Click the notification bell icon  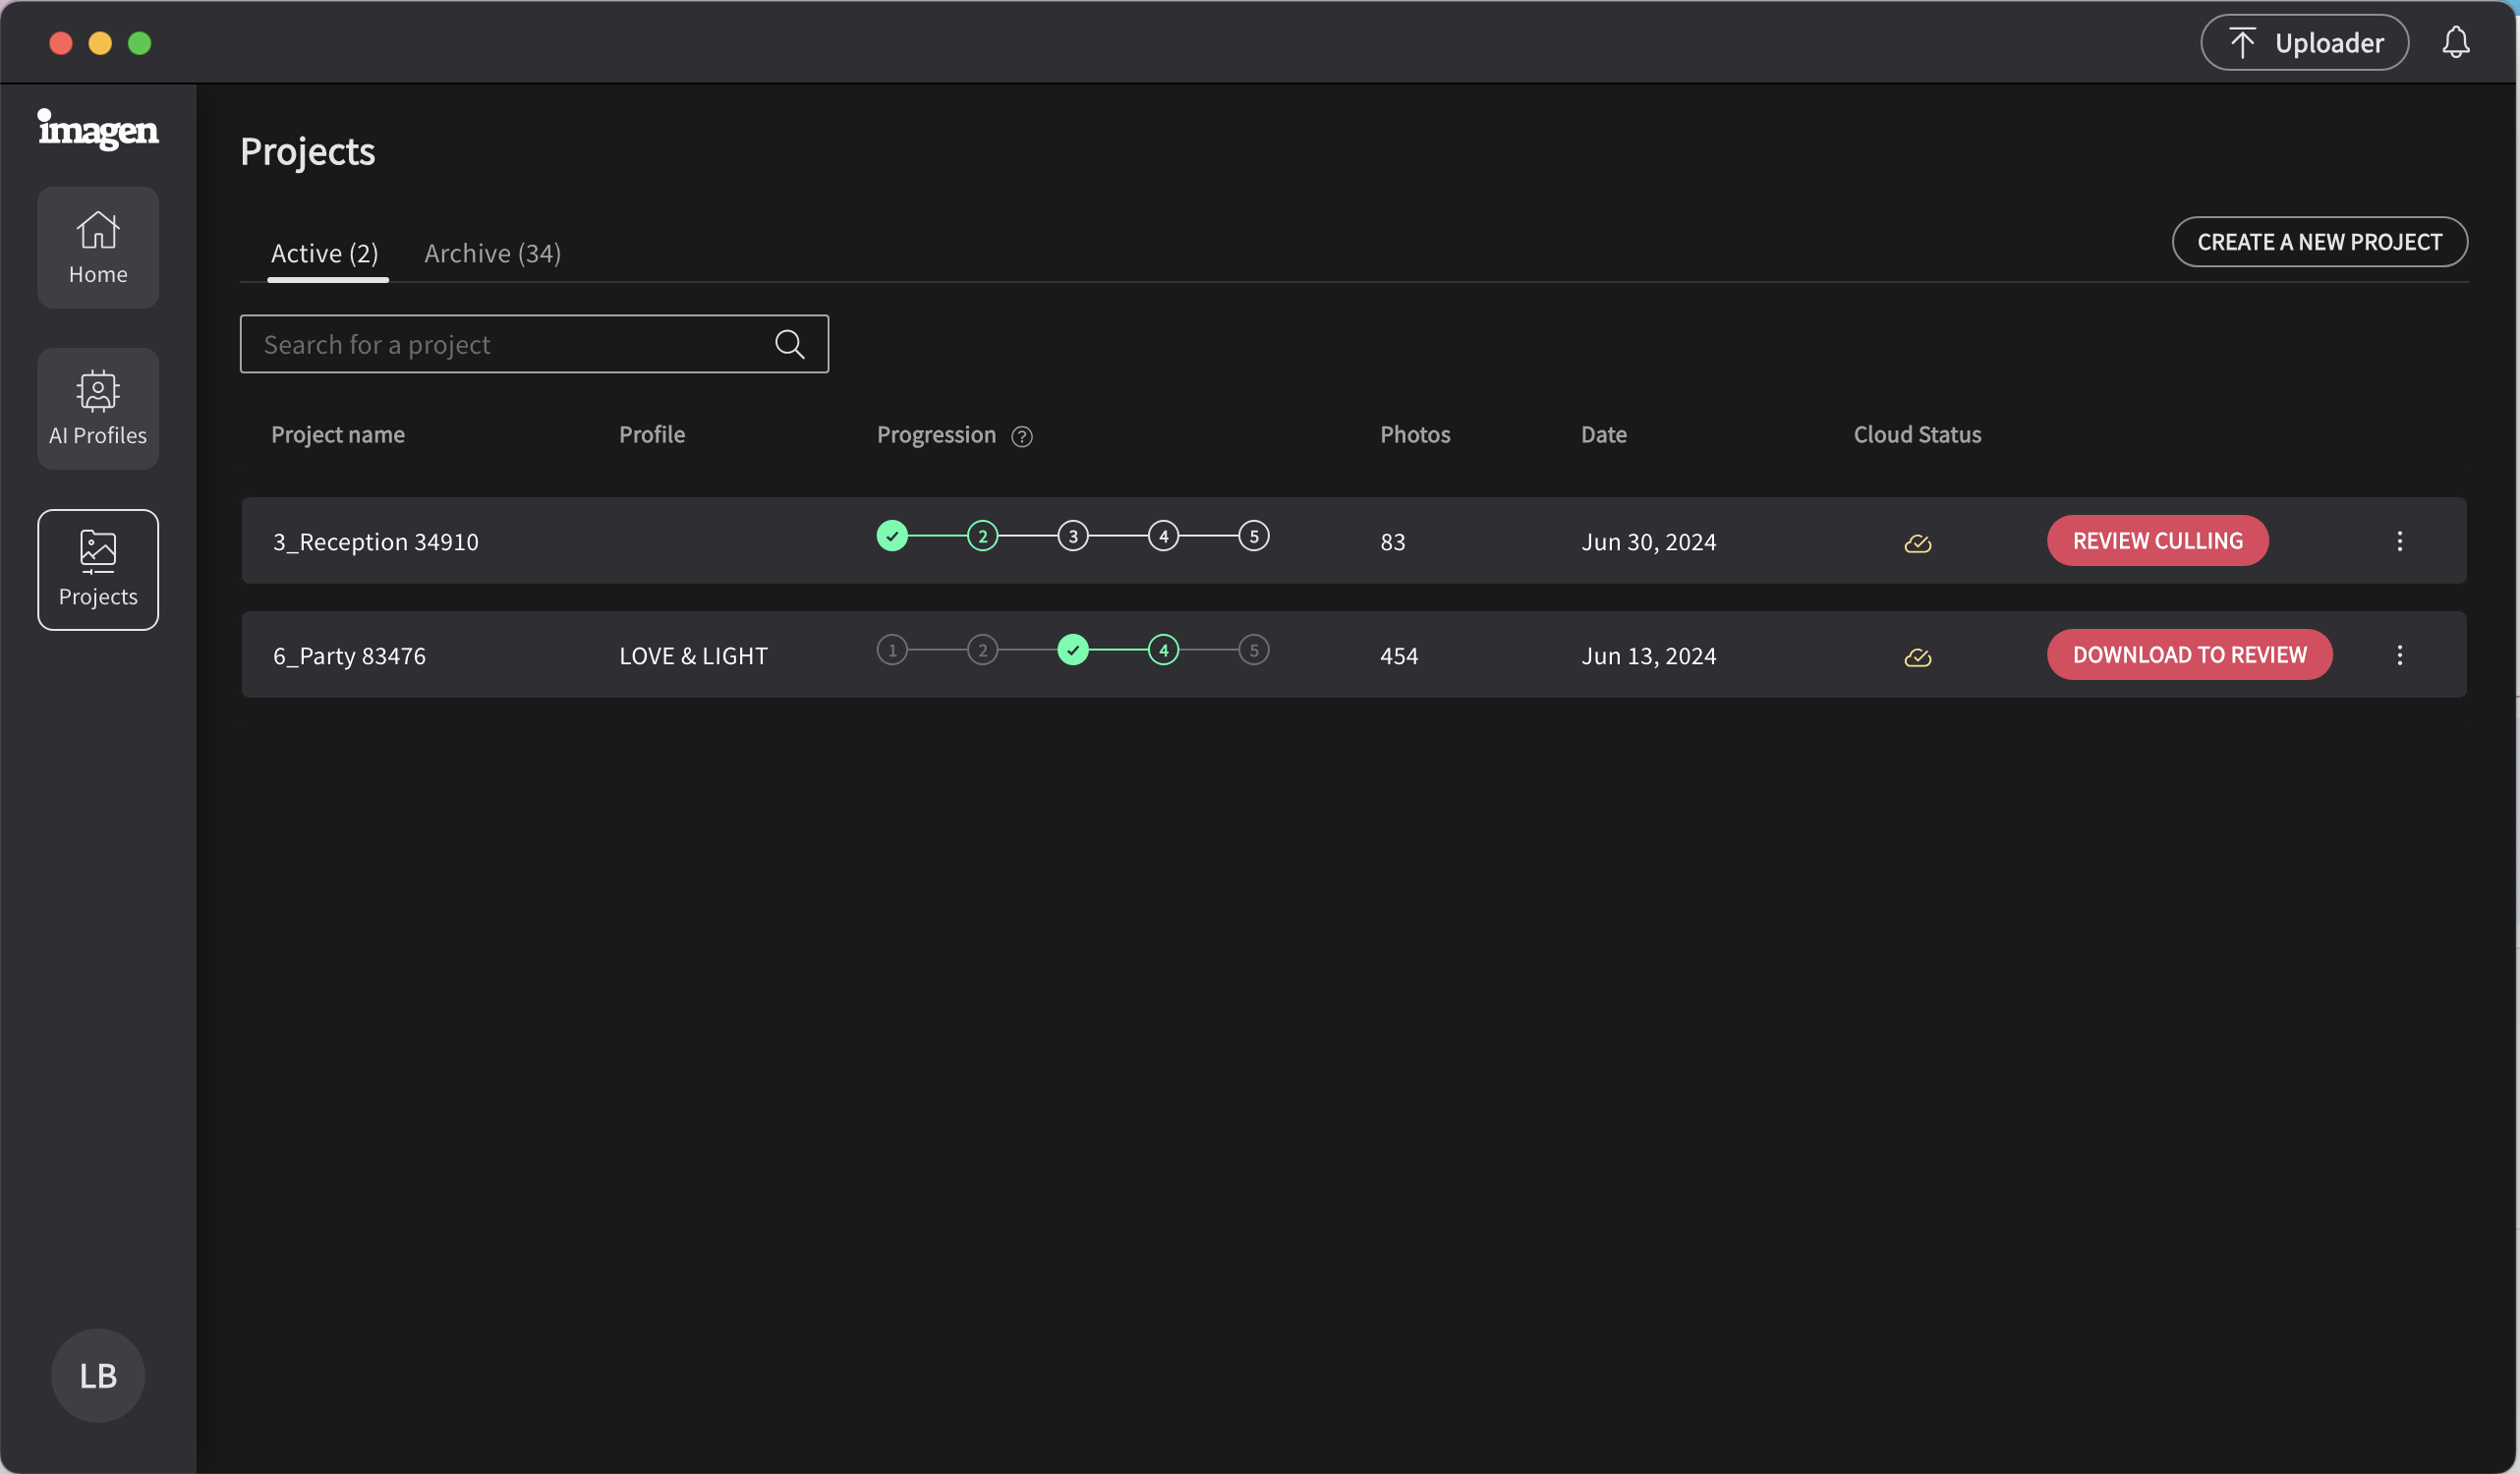click(x=2455, y=42)
